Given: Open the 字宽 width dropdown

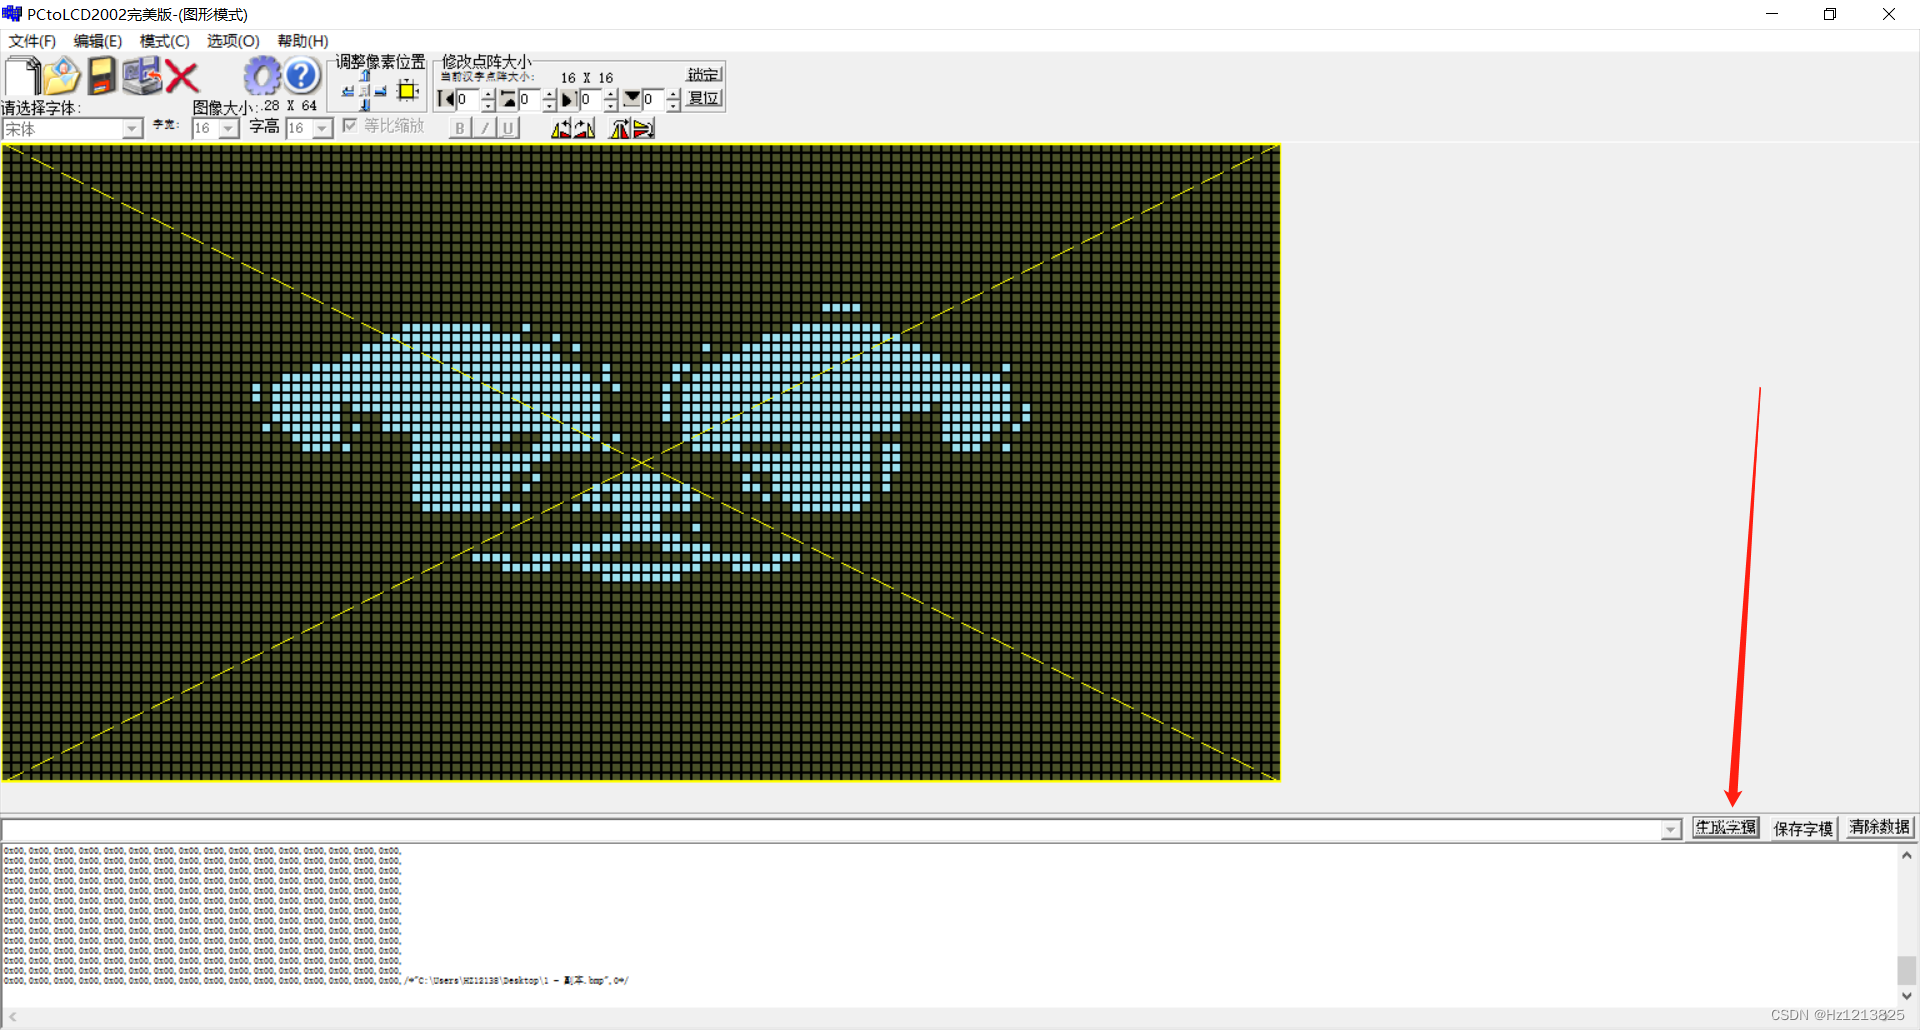Looking at the screenshot, I should point(229,129).
